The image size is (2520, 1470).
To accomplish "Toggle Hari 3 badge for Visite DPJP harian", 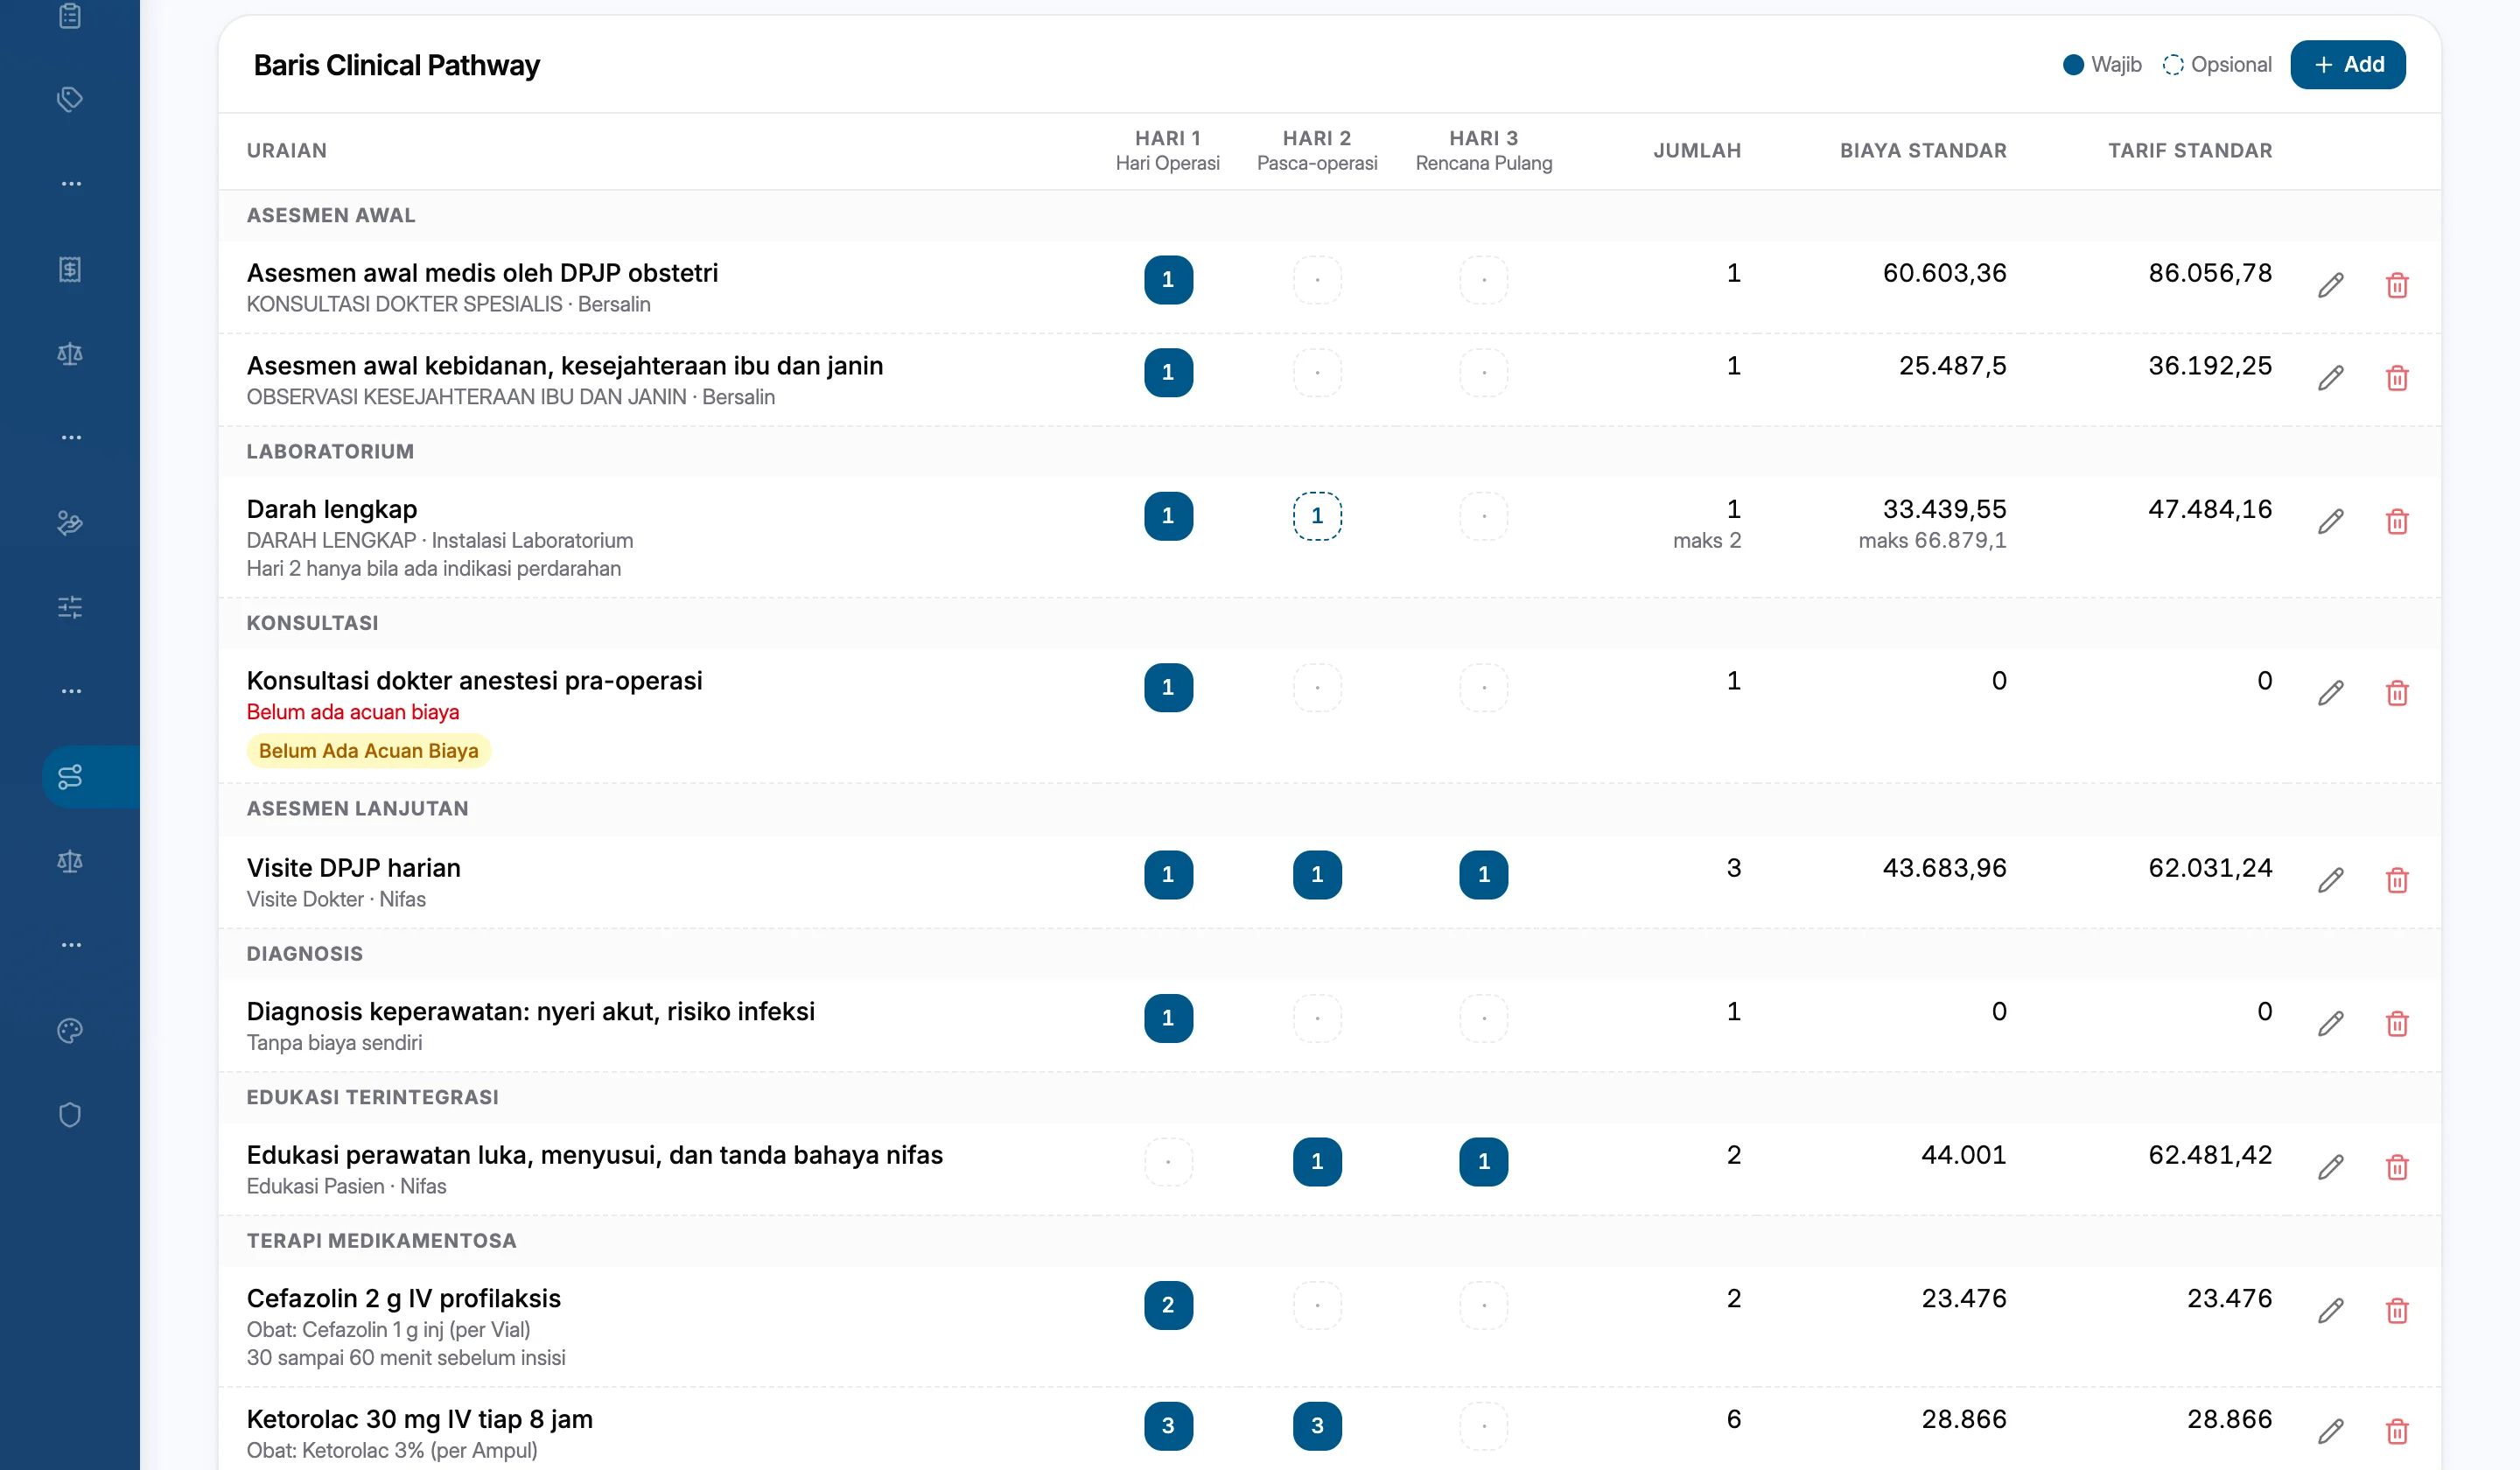I will [x=1483, y=875].
